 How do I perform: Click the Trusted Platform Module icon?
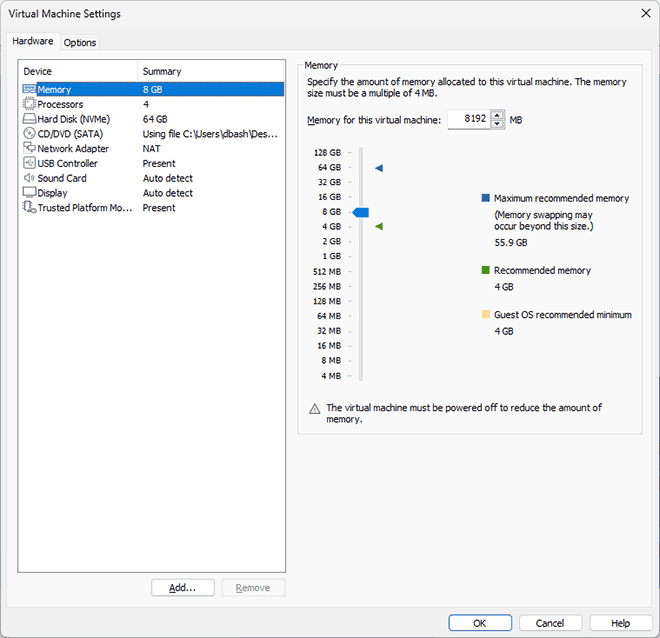coord(29,207)
